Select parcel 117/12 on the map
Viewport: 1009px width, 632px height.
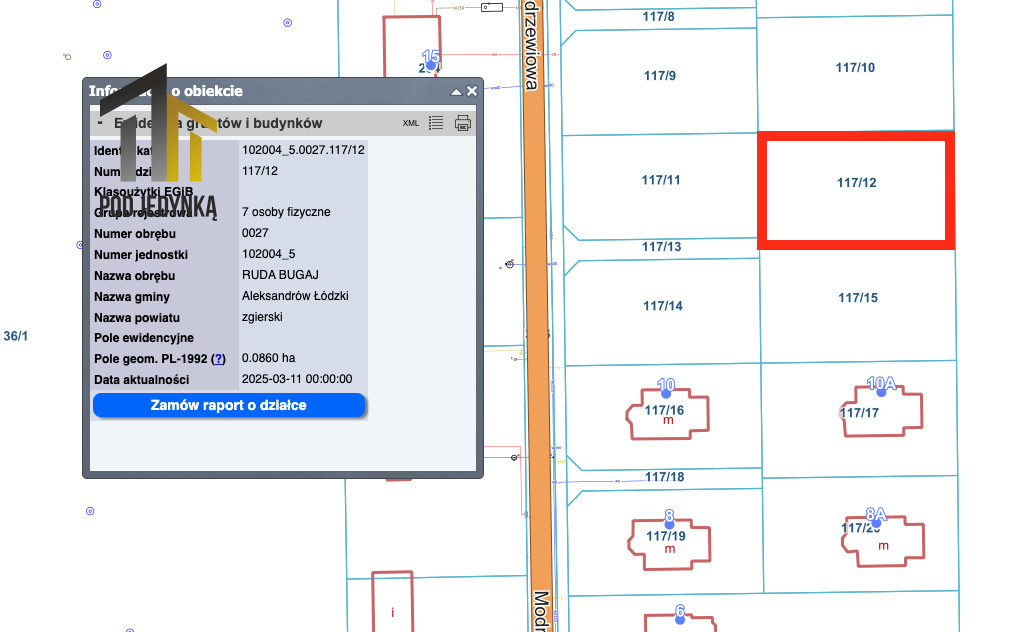(856, 190)
